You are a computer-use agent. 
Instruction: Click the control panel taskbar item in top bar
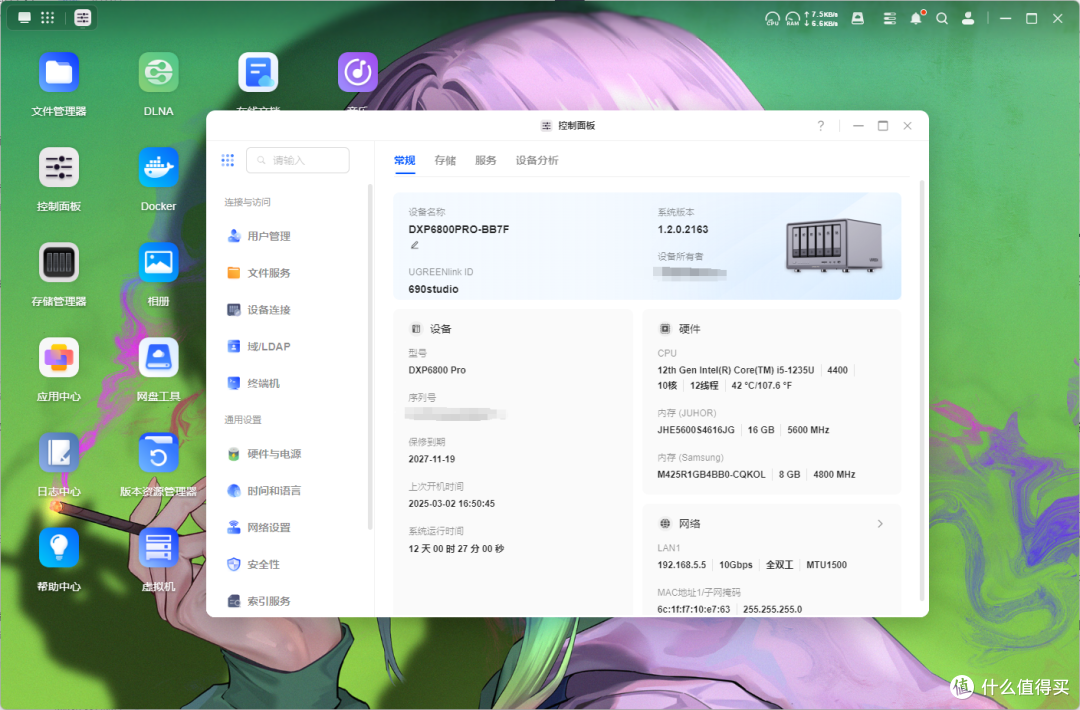(83, 18)
